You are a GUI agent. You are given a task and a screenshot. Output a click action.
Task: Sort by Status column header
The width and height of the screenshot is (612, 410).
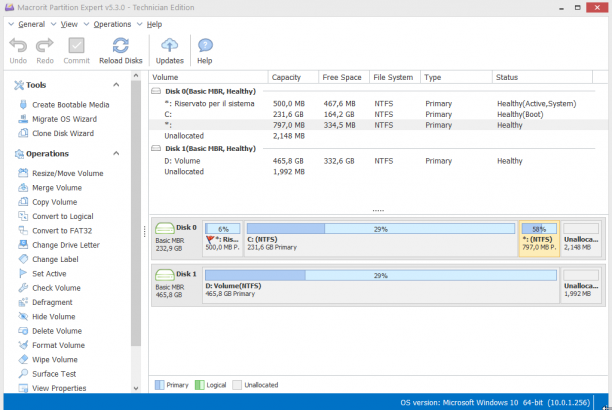pos(542,77)
